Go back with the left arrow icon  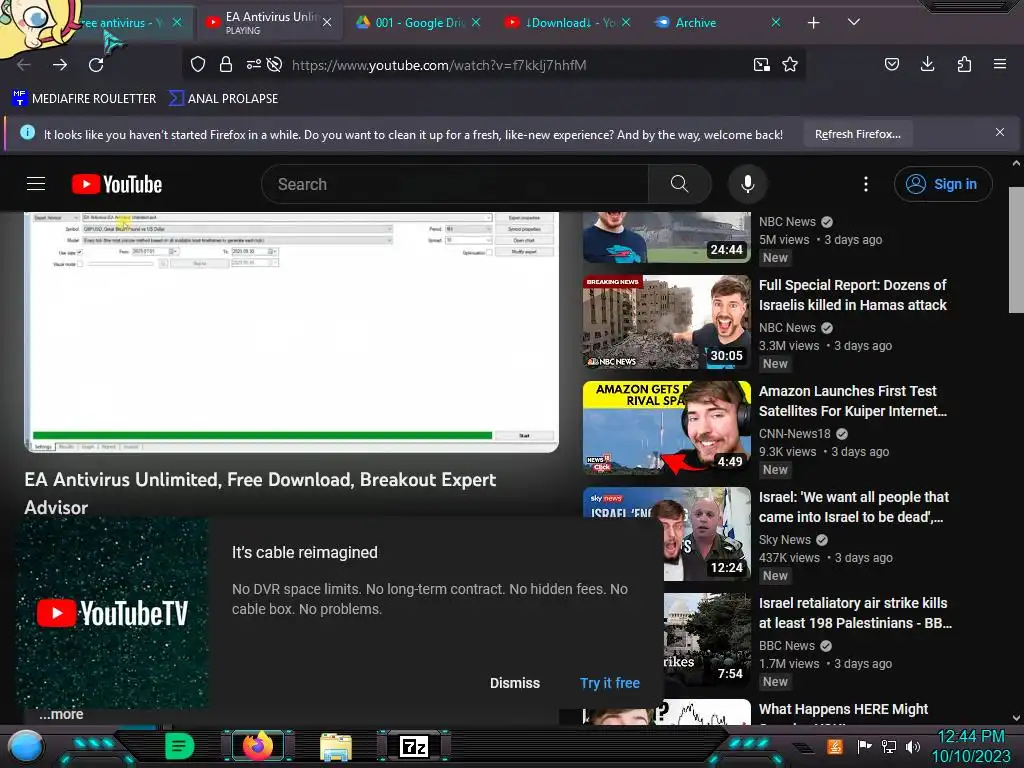[x=24, y=65]
